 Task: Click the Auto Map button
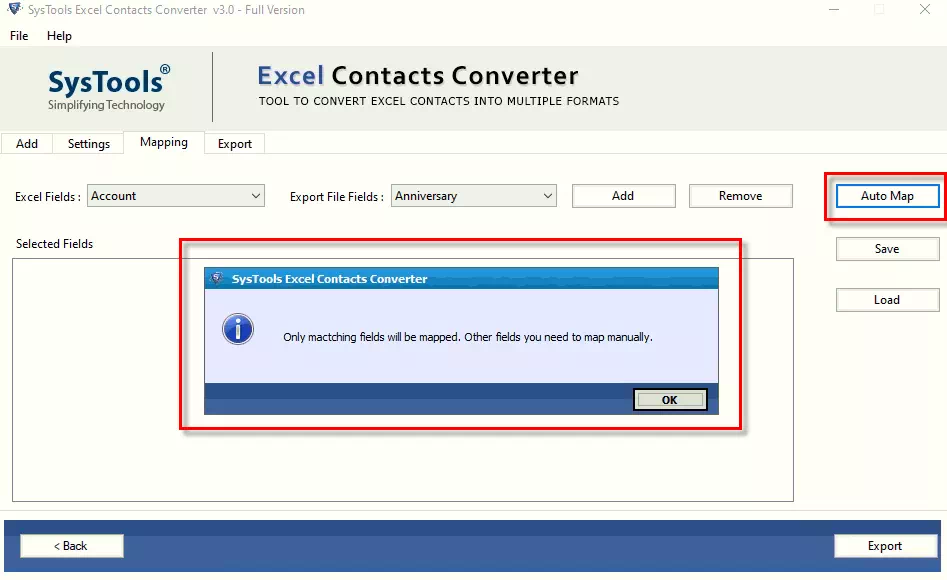(887, 196)
